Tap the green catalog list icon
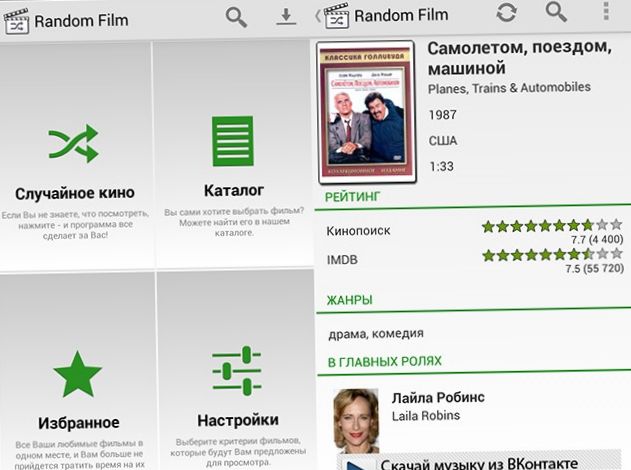 tap(233, 141)
